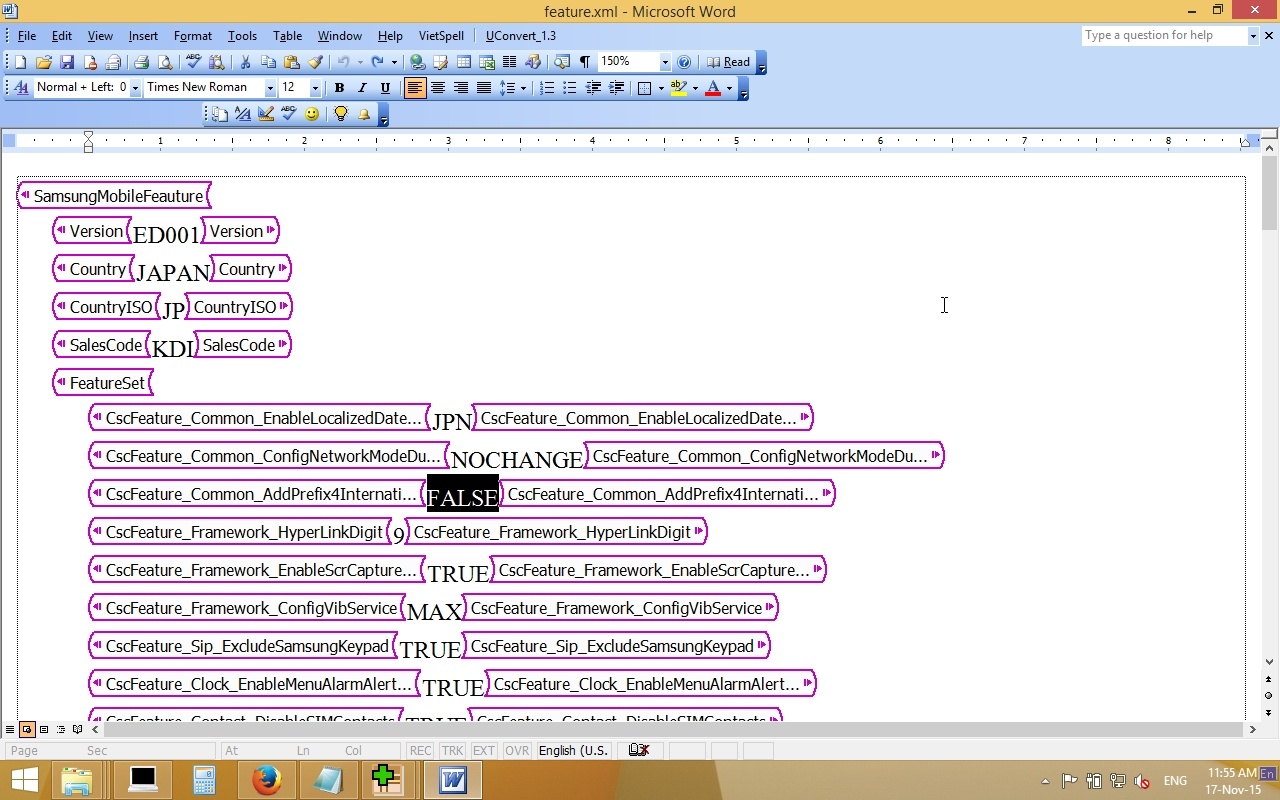
Task: Toggle OVR overtype mode in status bar
Action: [x=517, y=751]
